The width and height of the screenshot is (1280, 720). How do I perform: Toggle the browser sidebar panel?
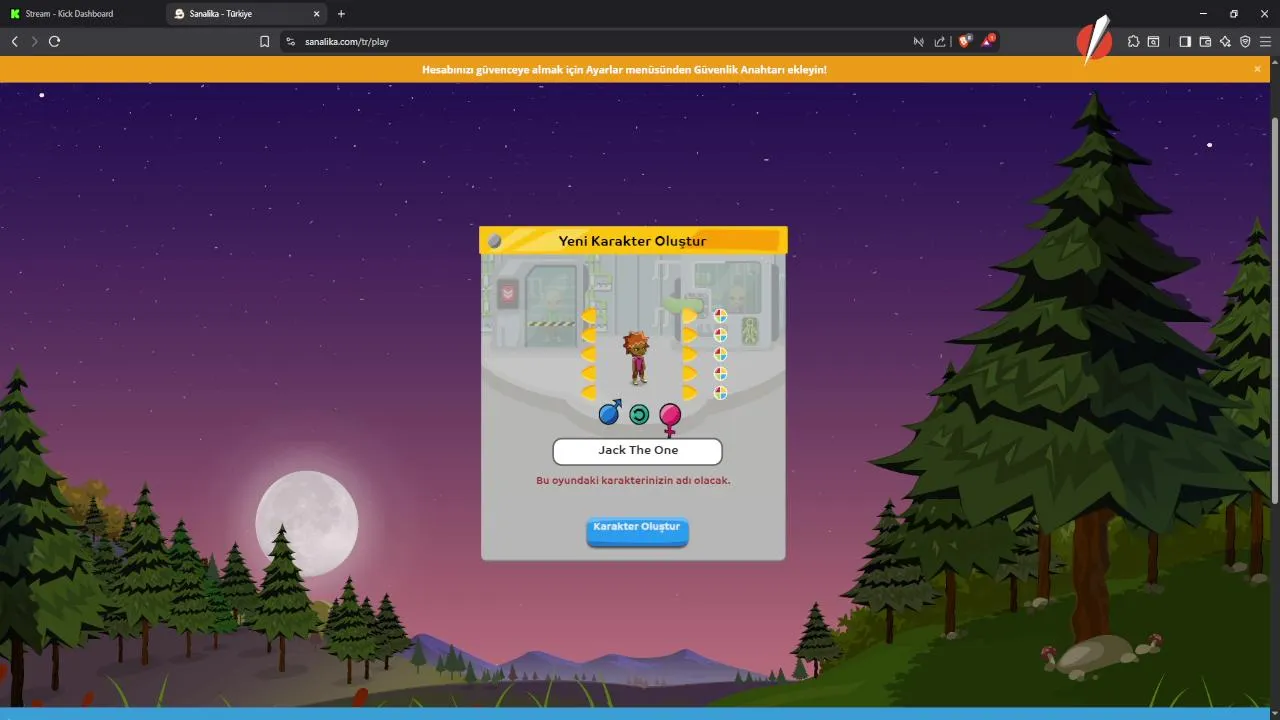[x=1185, y=42]
